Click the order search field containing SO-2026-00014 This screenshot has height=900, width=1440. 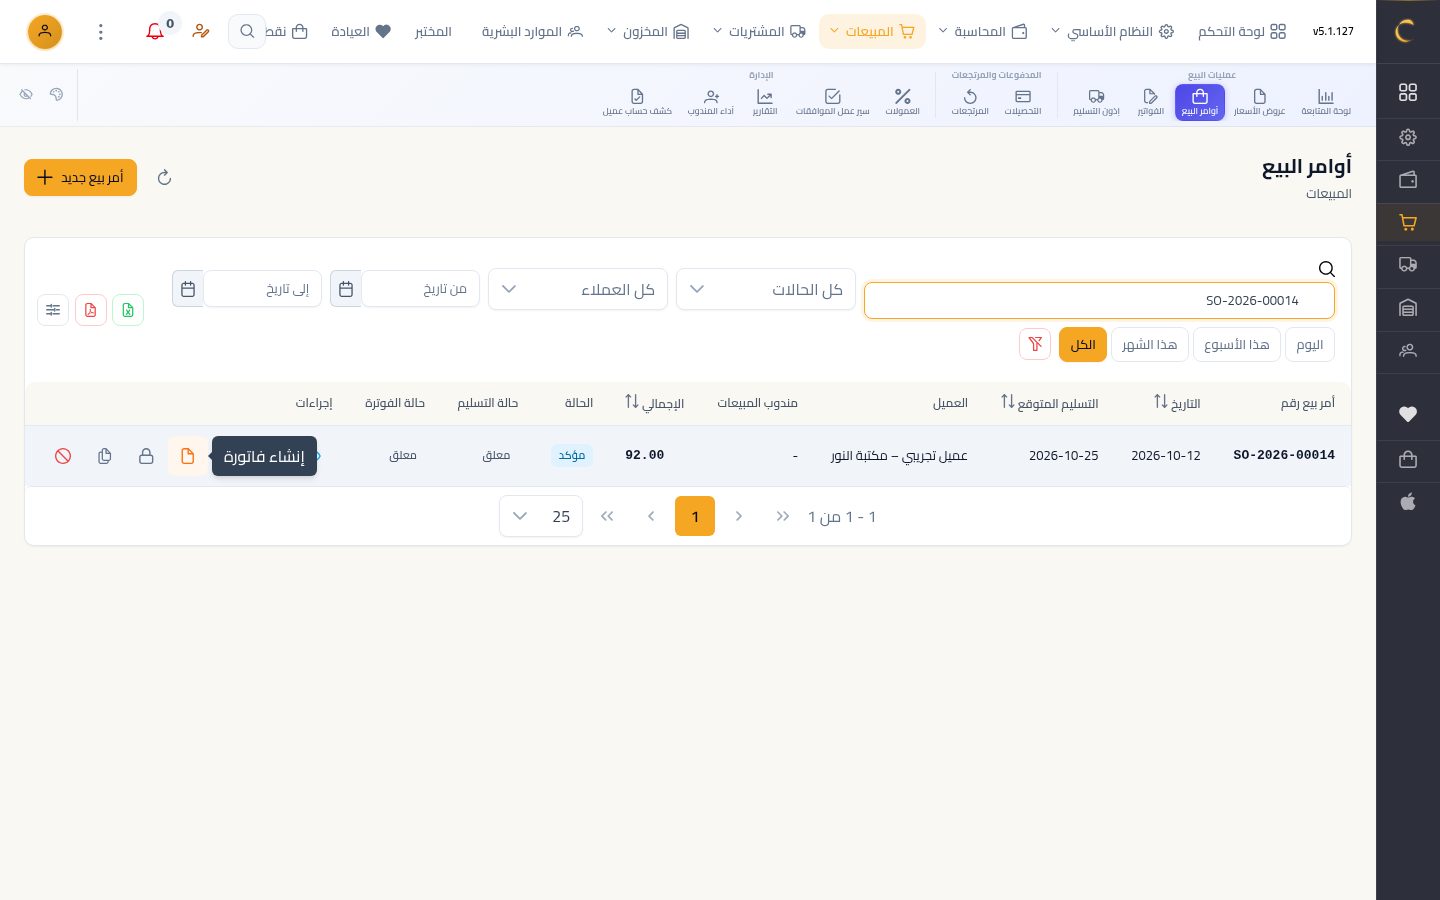click(1099, 300)
